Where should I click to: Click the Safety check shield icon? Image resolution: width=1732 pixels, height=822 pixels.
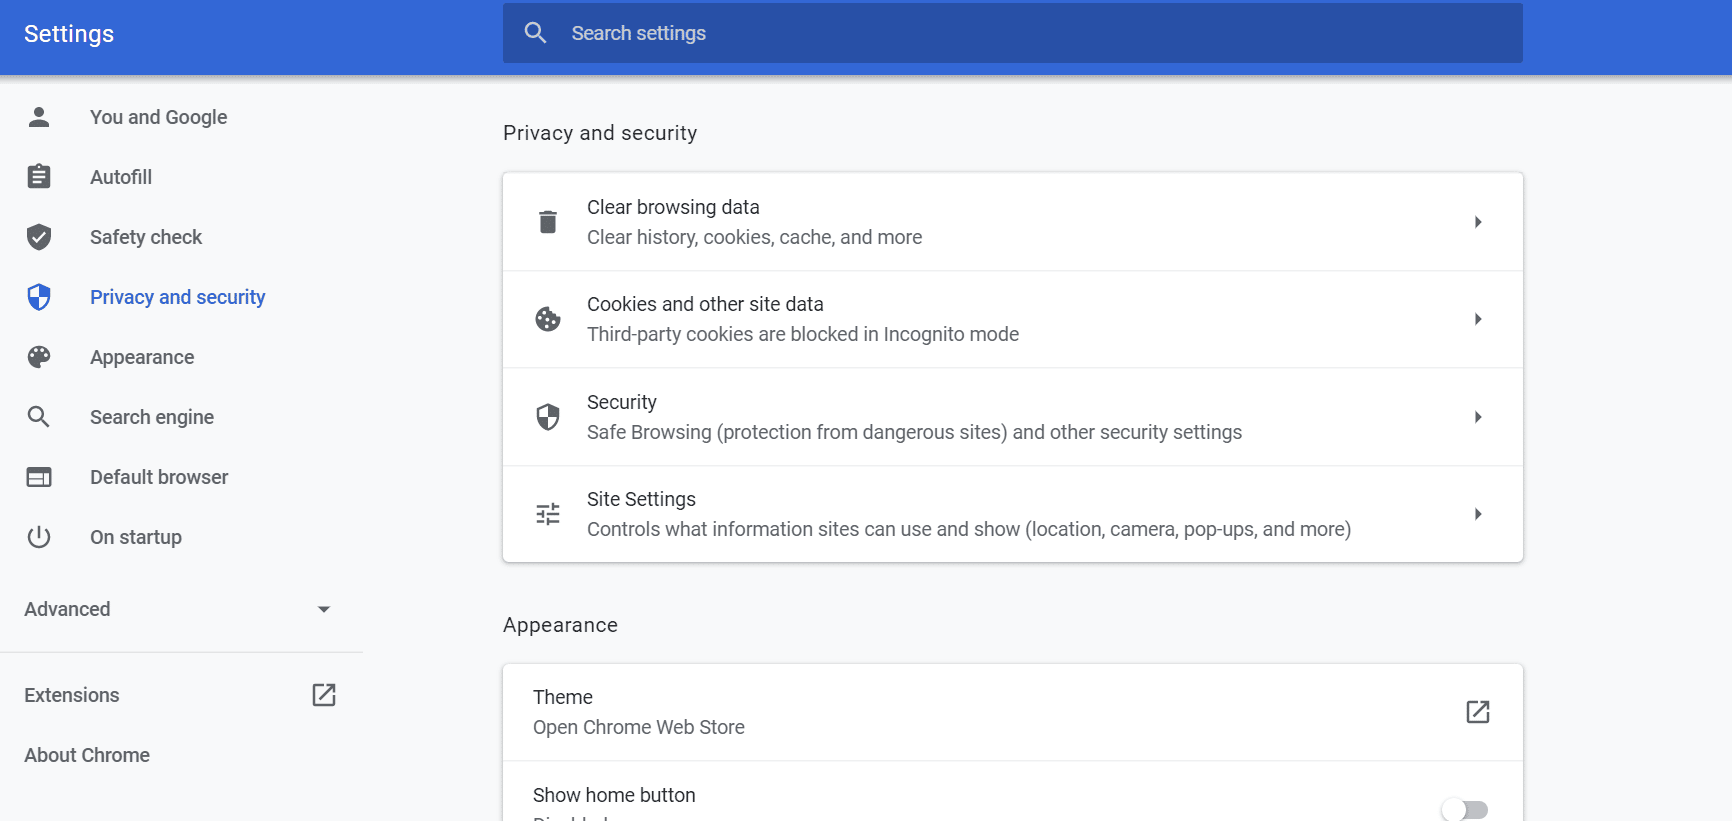point(39,237)
